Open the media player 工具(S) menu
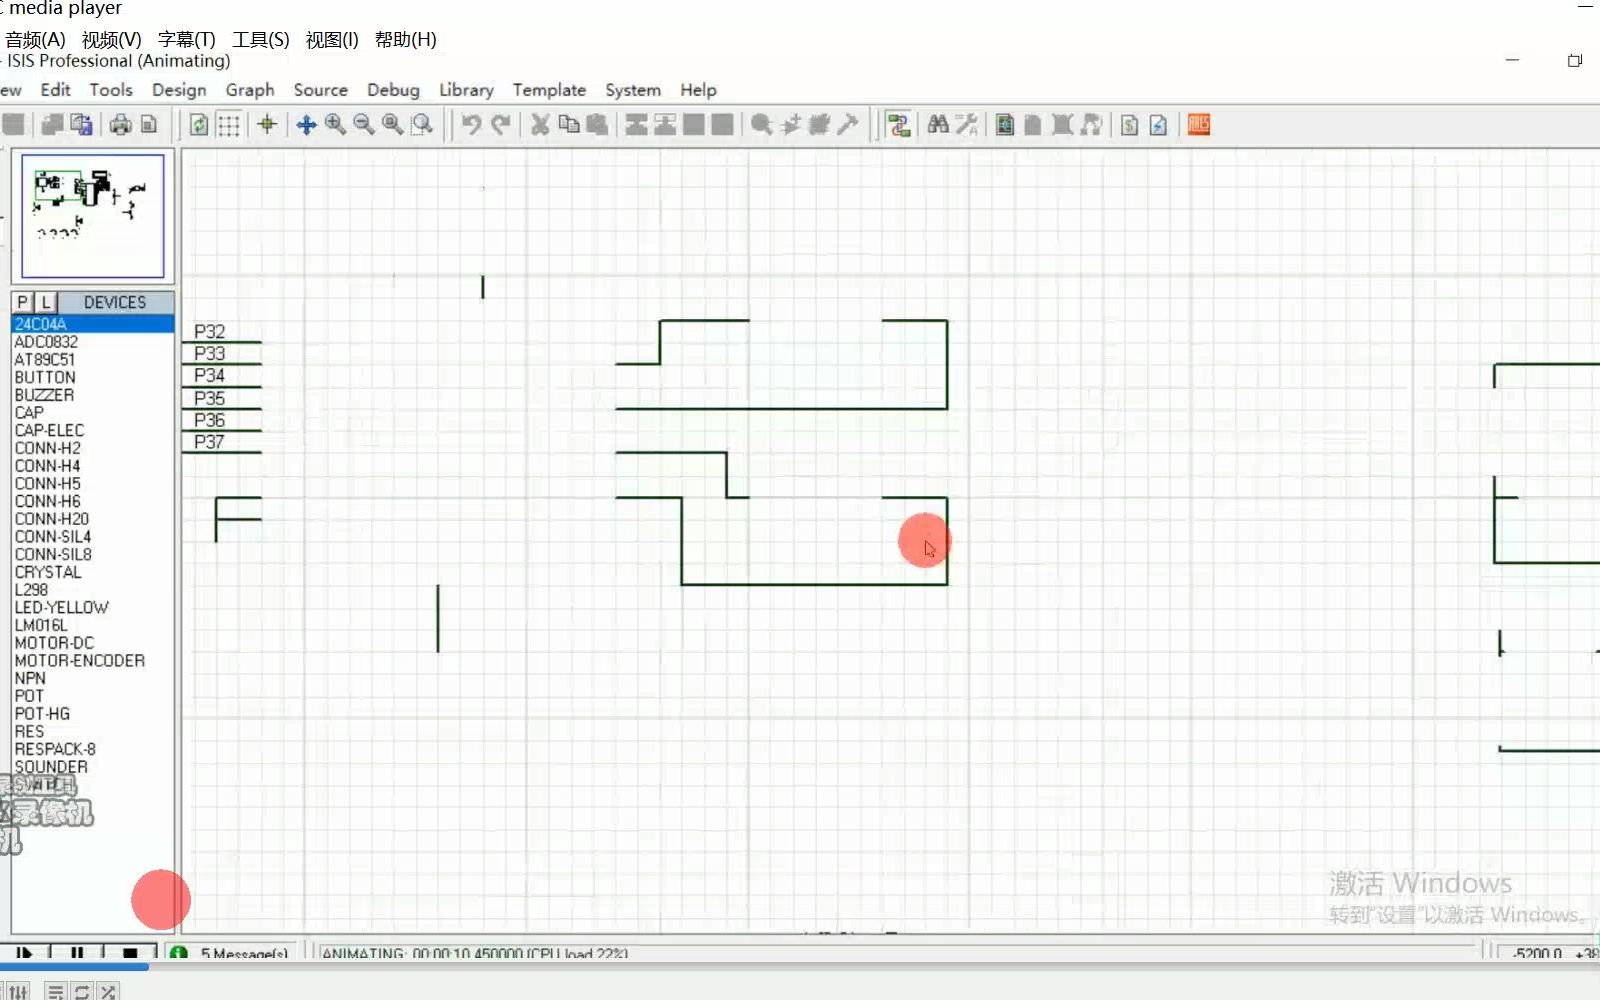Viewport: 1600px width, 1000px height. [261, 40]
